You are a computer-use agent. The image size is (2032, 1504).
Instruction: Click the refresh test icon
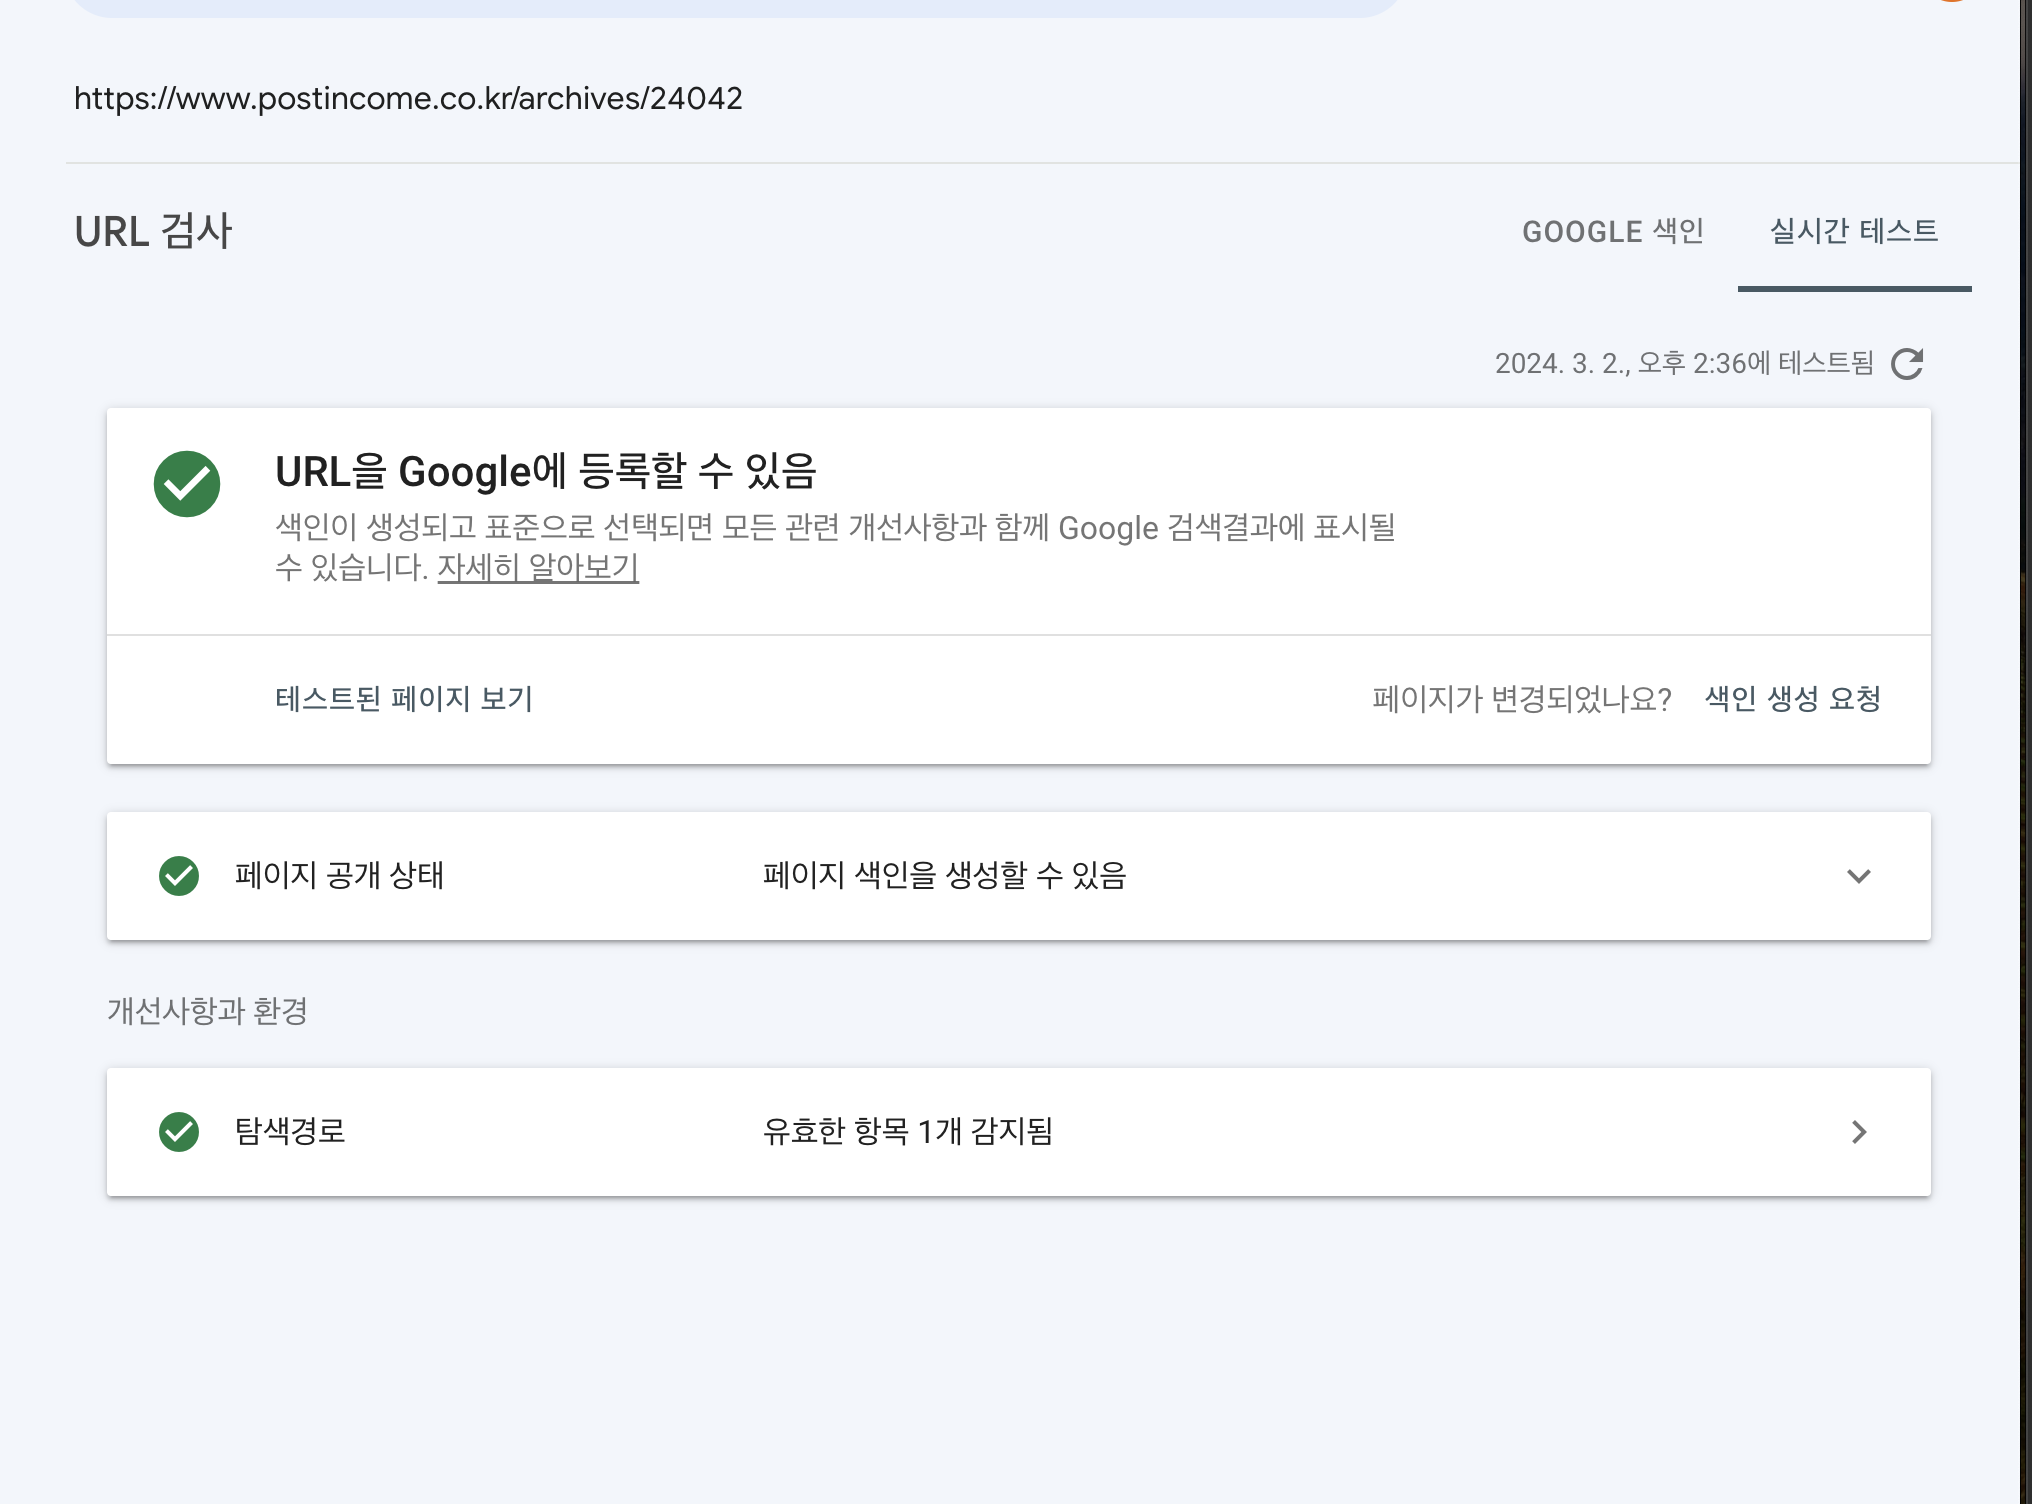point(1907,364)
